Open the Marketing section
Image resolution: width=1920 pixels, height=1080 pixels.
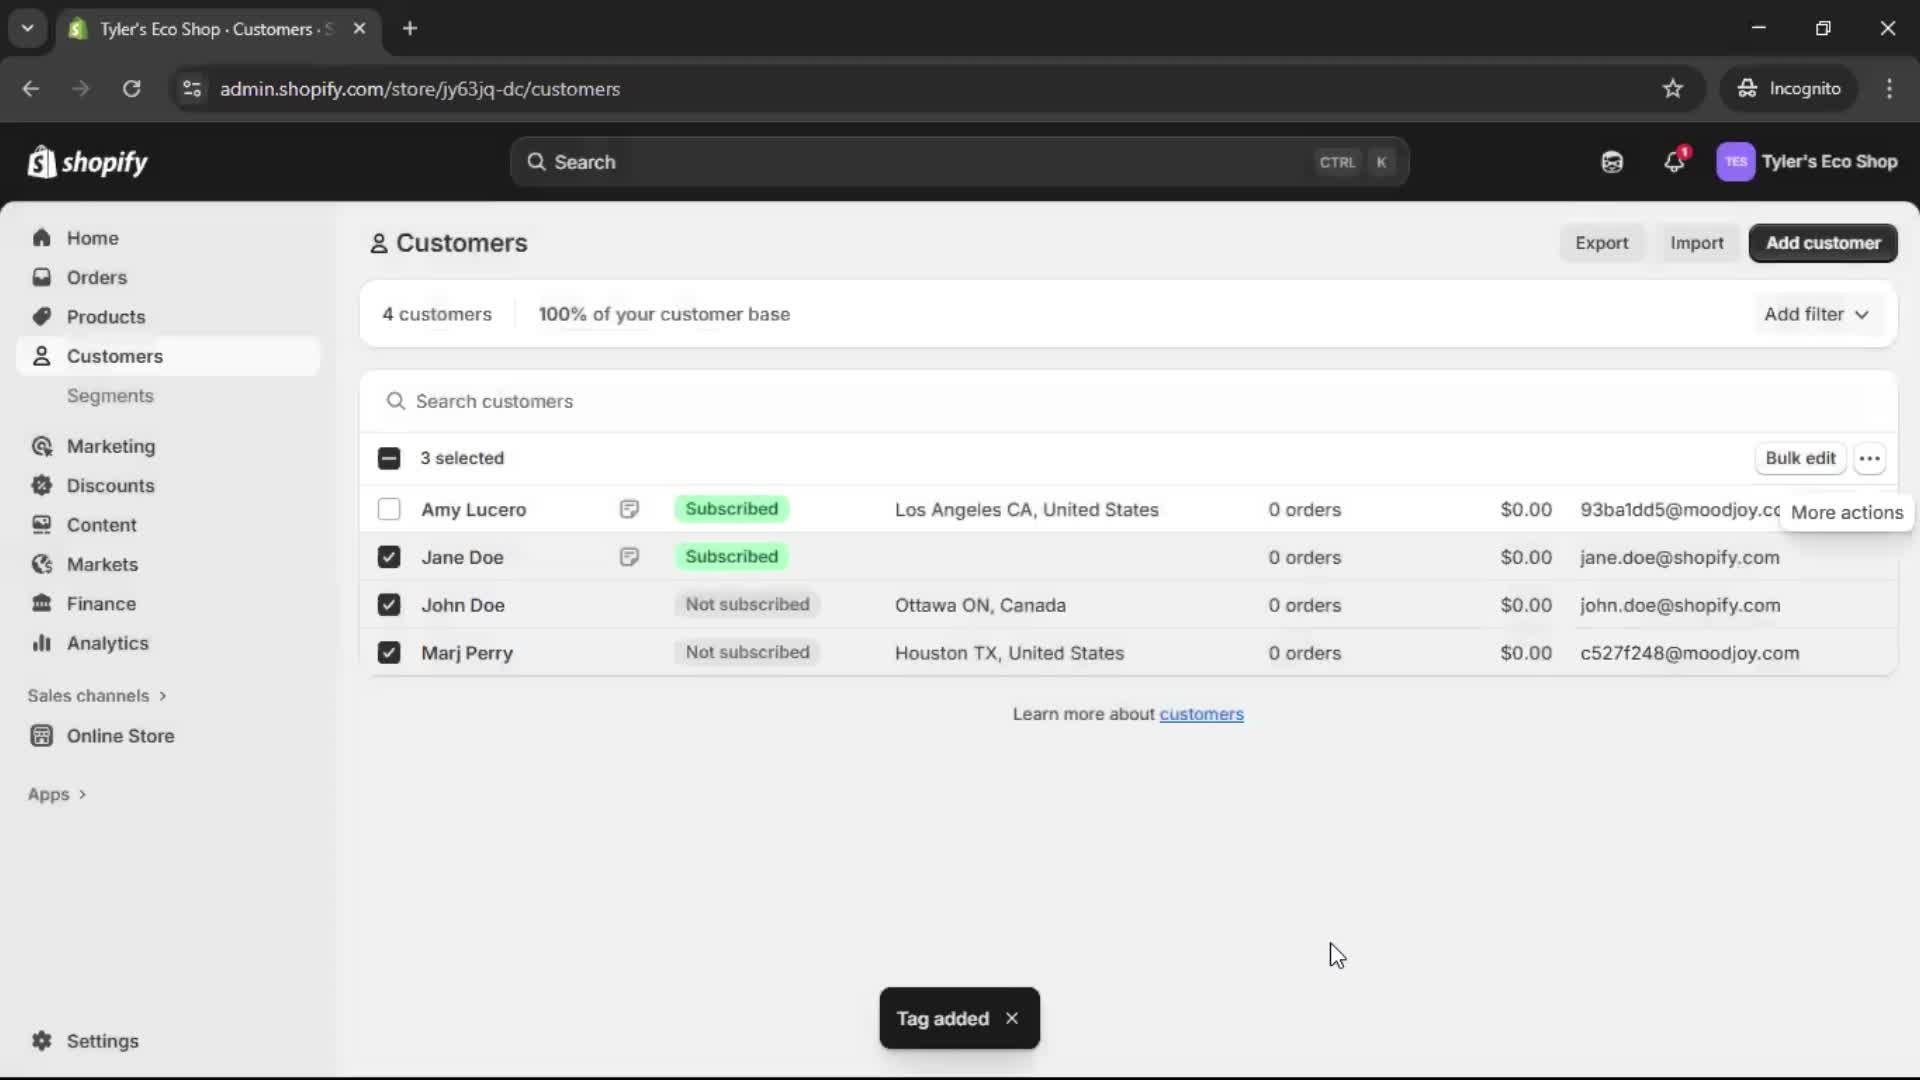click(x=110, y=447)
